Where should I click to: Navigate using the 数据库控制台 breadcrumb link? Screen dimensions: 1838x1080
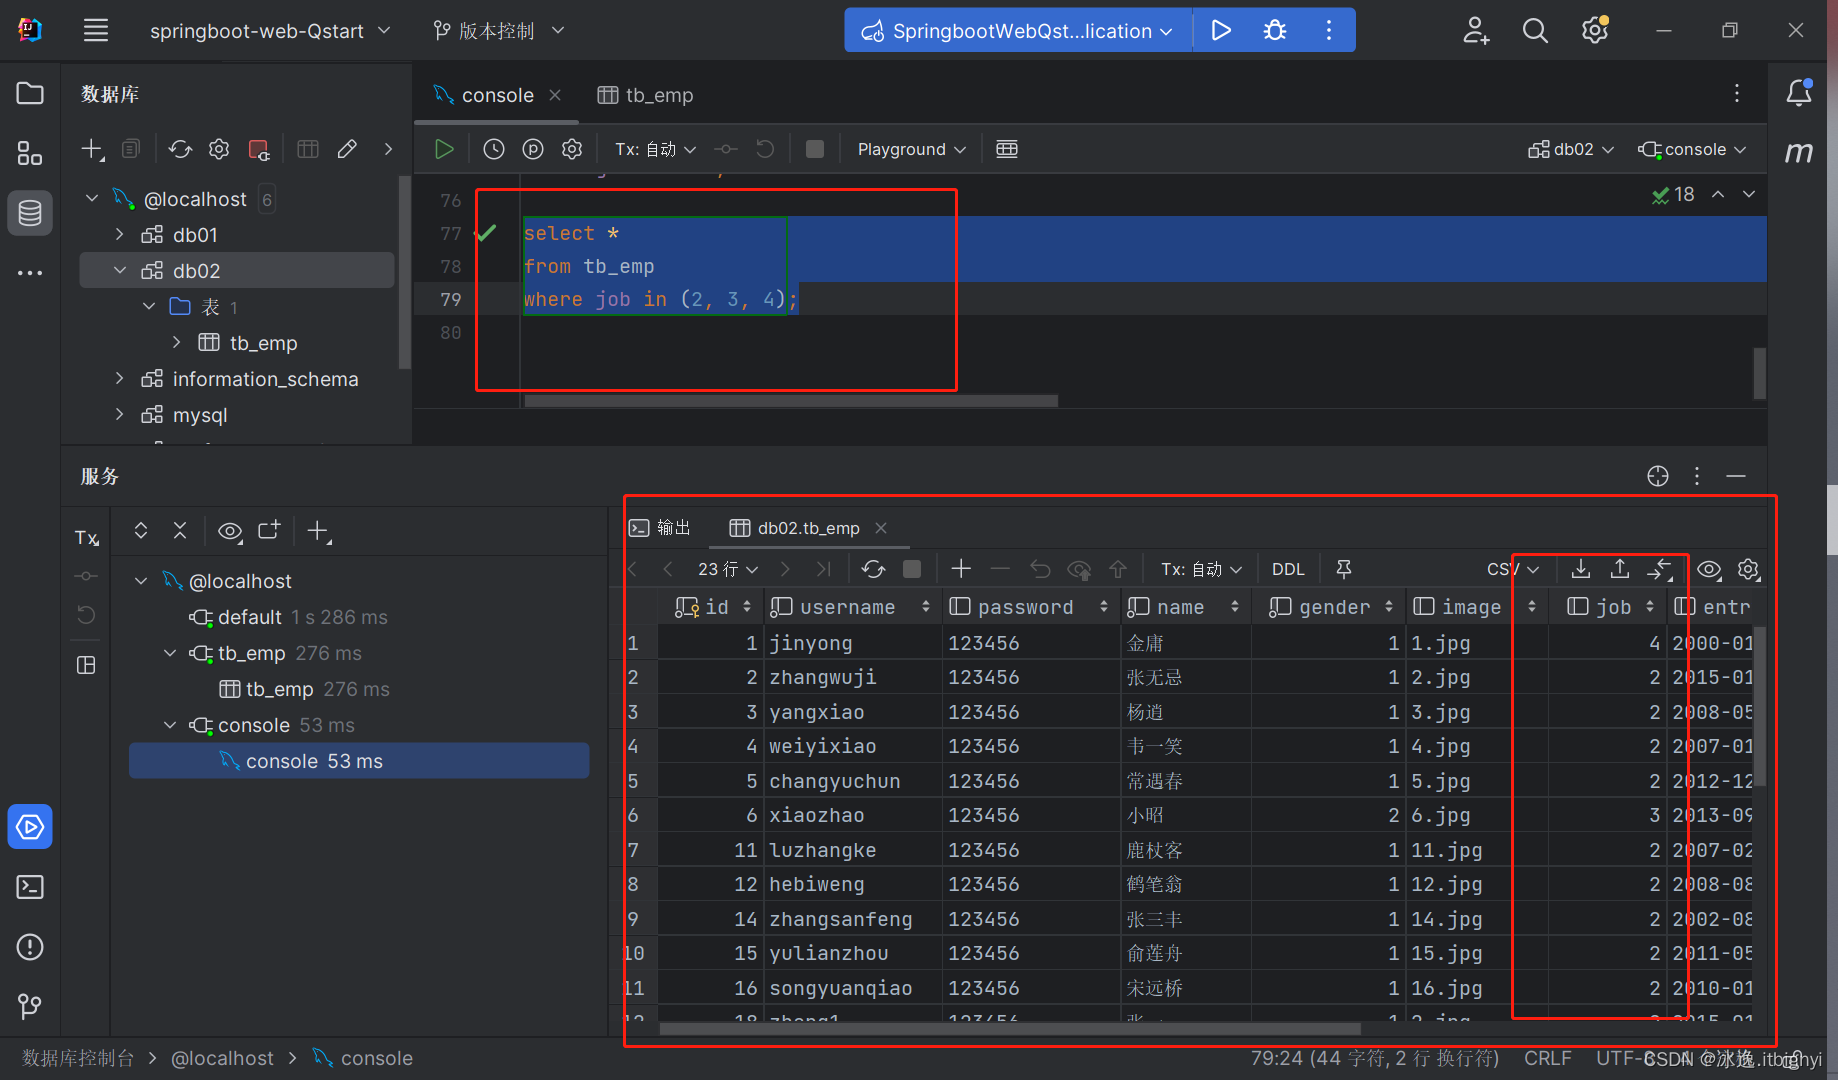(77, 1058)
